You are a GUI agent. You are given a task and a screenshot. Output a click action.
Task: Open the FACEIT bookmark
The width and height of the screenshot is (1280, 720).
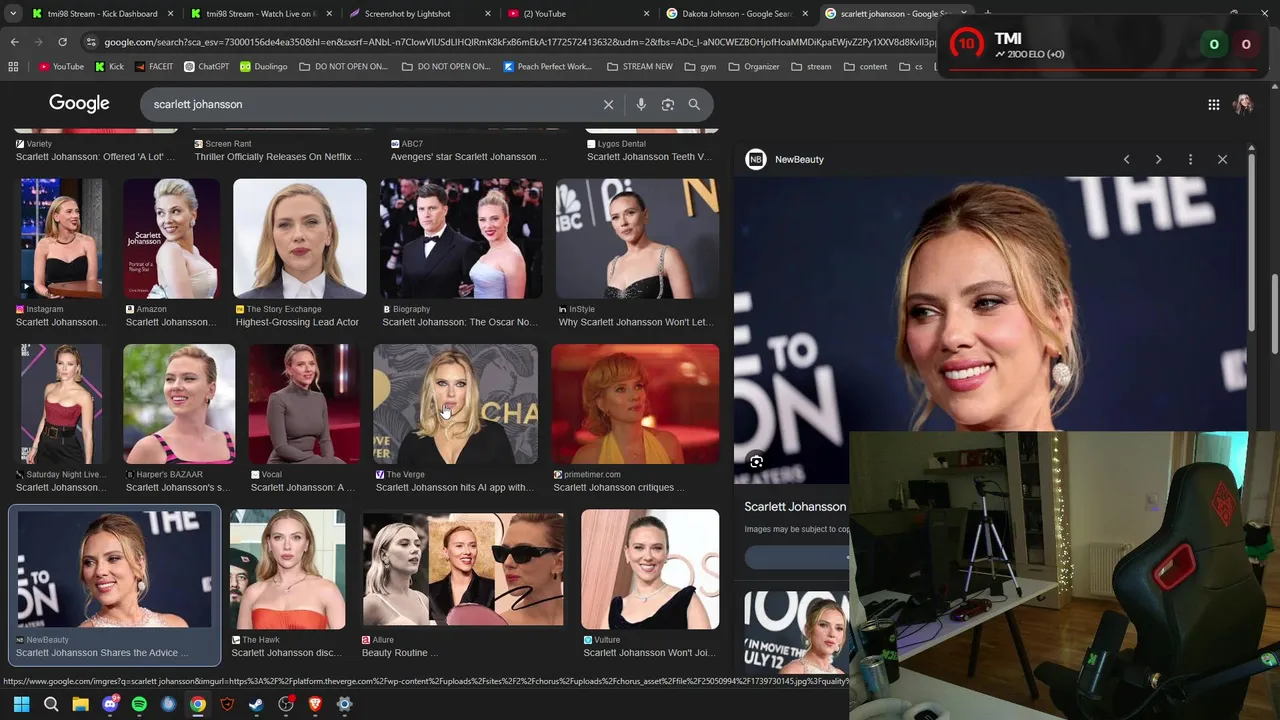153,67
